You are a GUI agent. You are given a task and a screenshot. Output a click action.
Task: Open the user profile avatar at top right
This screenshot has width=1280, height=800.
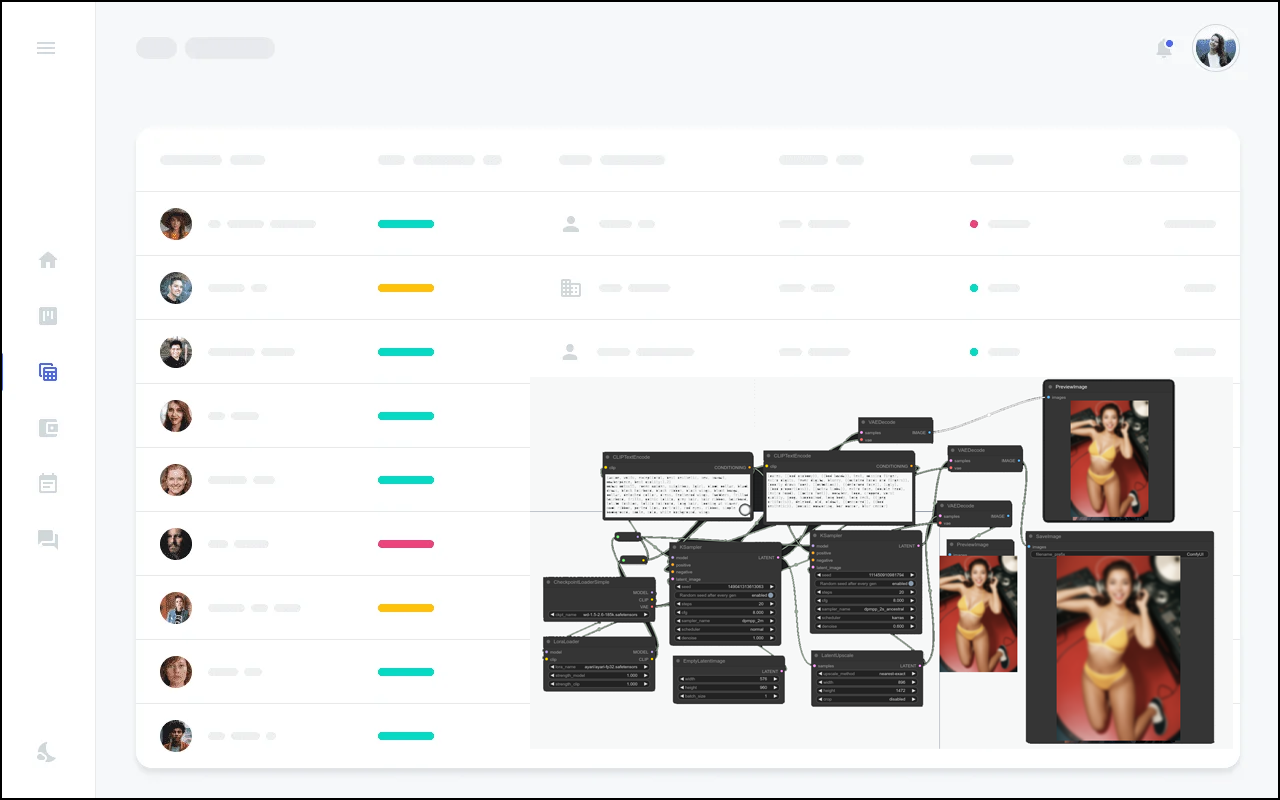(1215, 48)
